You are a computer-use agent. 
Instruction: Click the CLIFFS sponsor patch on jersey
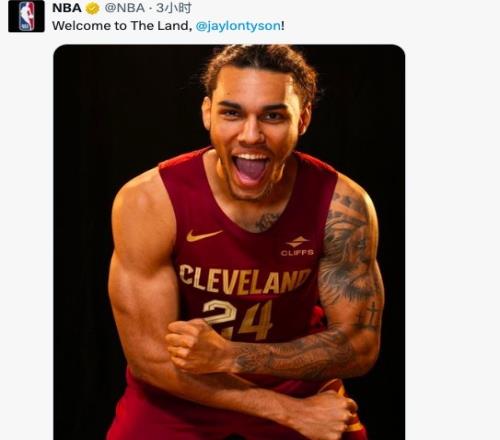[x=297, y=246]
